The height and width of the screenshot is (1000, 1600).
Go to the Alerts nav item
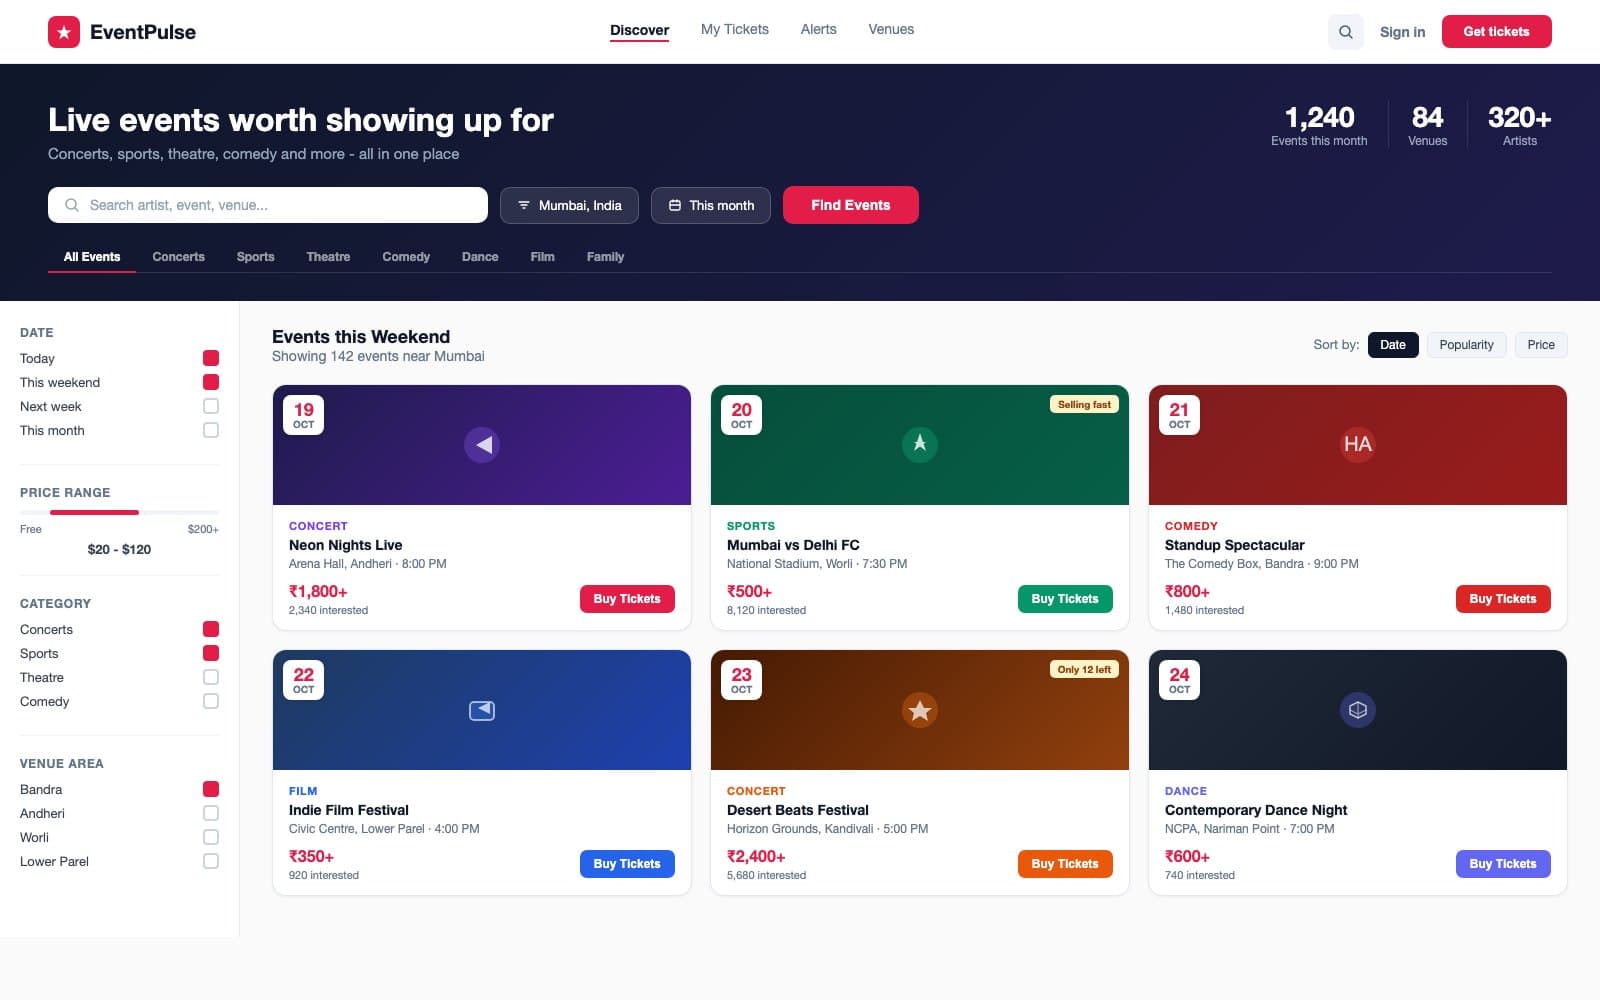819,29
